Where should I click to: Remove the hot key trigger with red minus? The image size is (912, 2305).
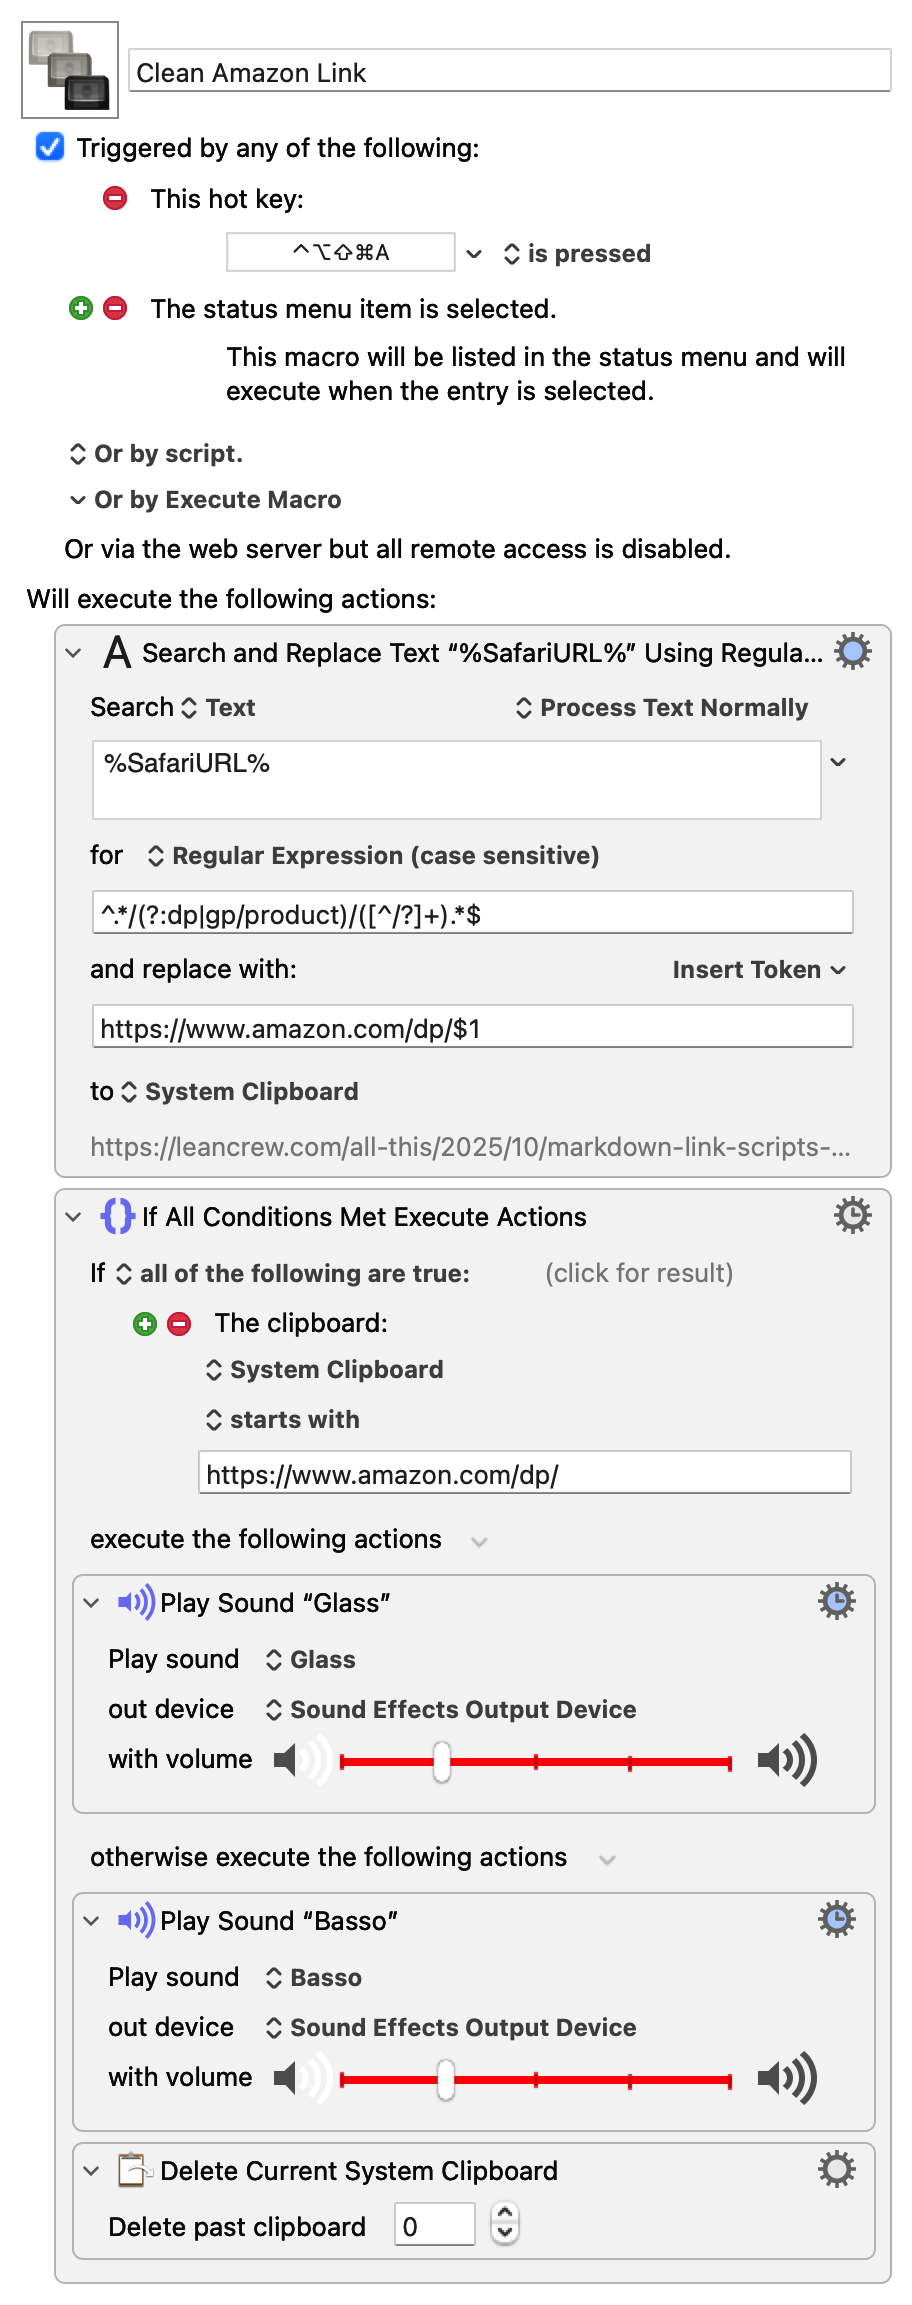point(115,198)
